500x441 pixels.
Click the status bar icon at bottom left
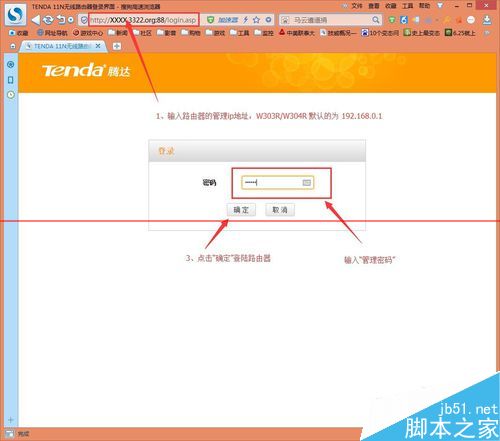10,434
